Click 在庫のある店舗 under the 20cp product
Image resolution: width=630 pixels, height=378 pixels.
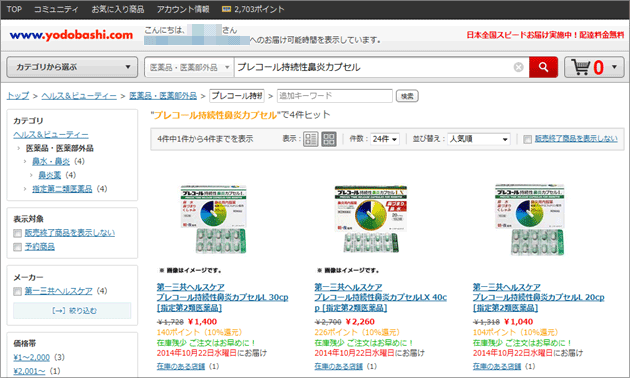[x=497, y=366]
